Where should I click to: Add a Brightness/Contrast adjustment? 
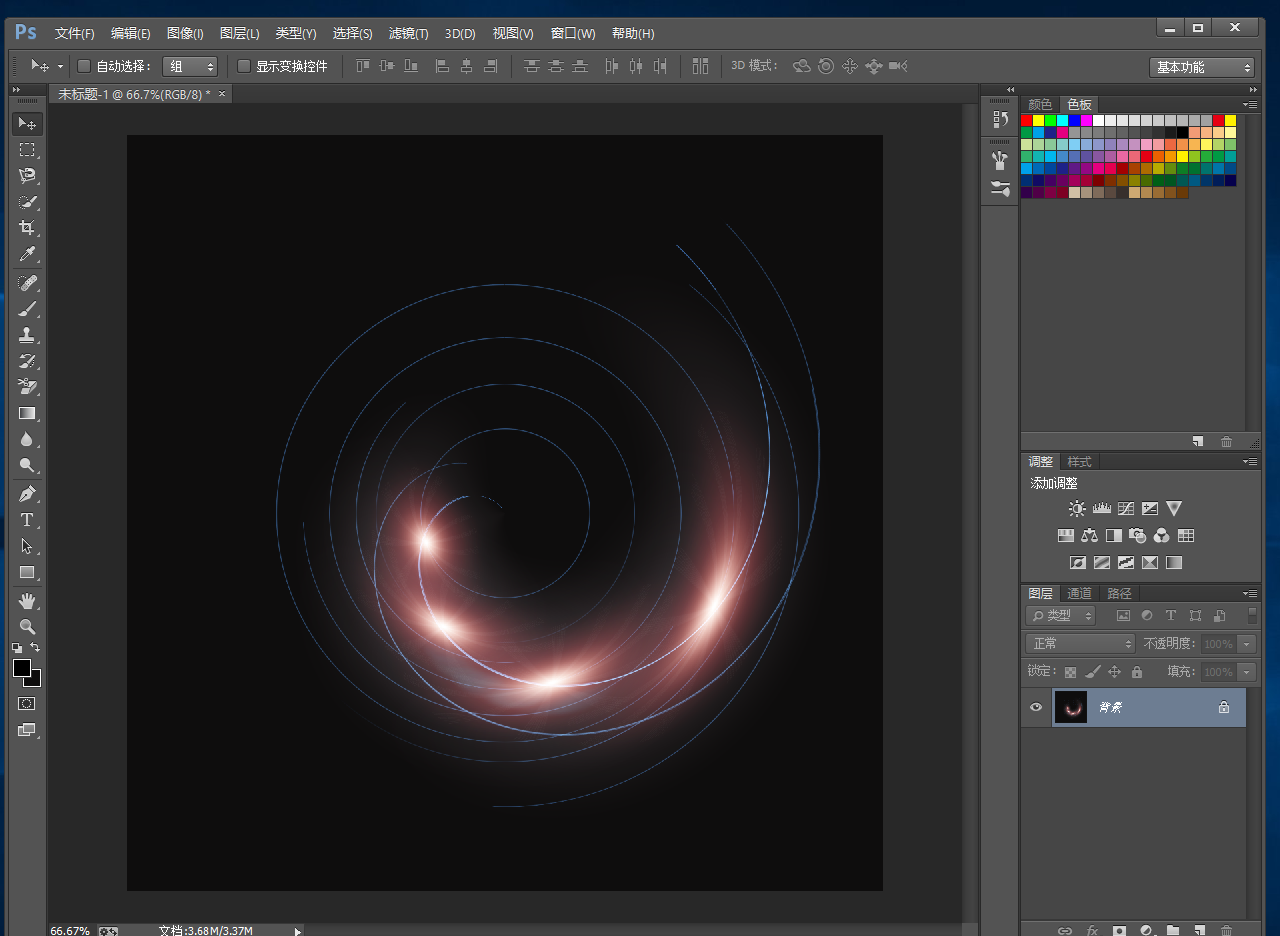[x=1077, y=509]
